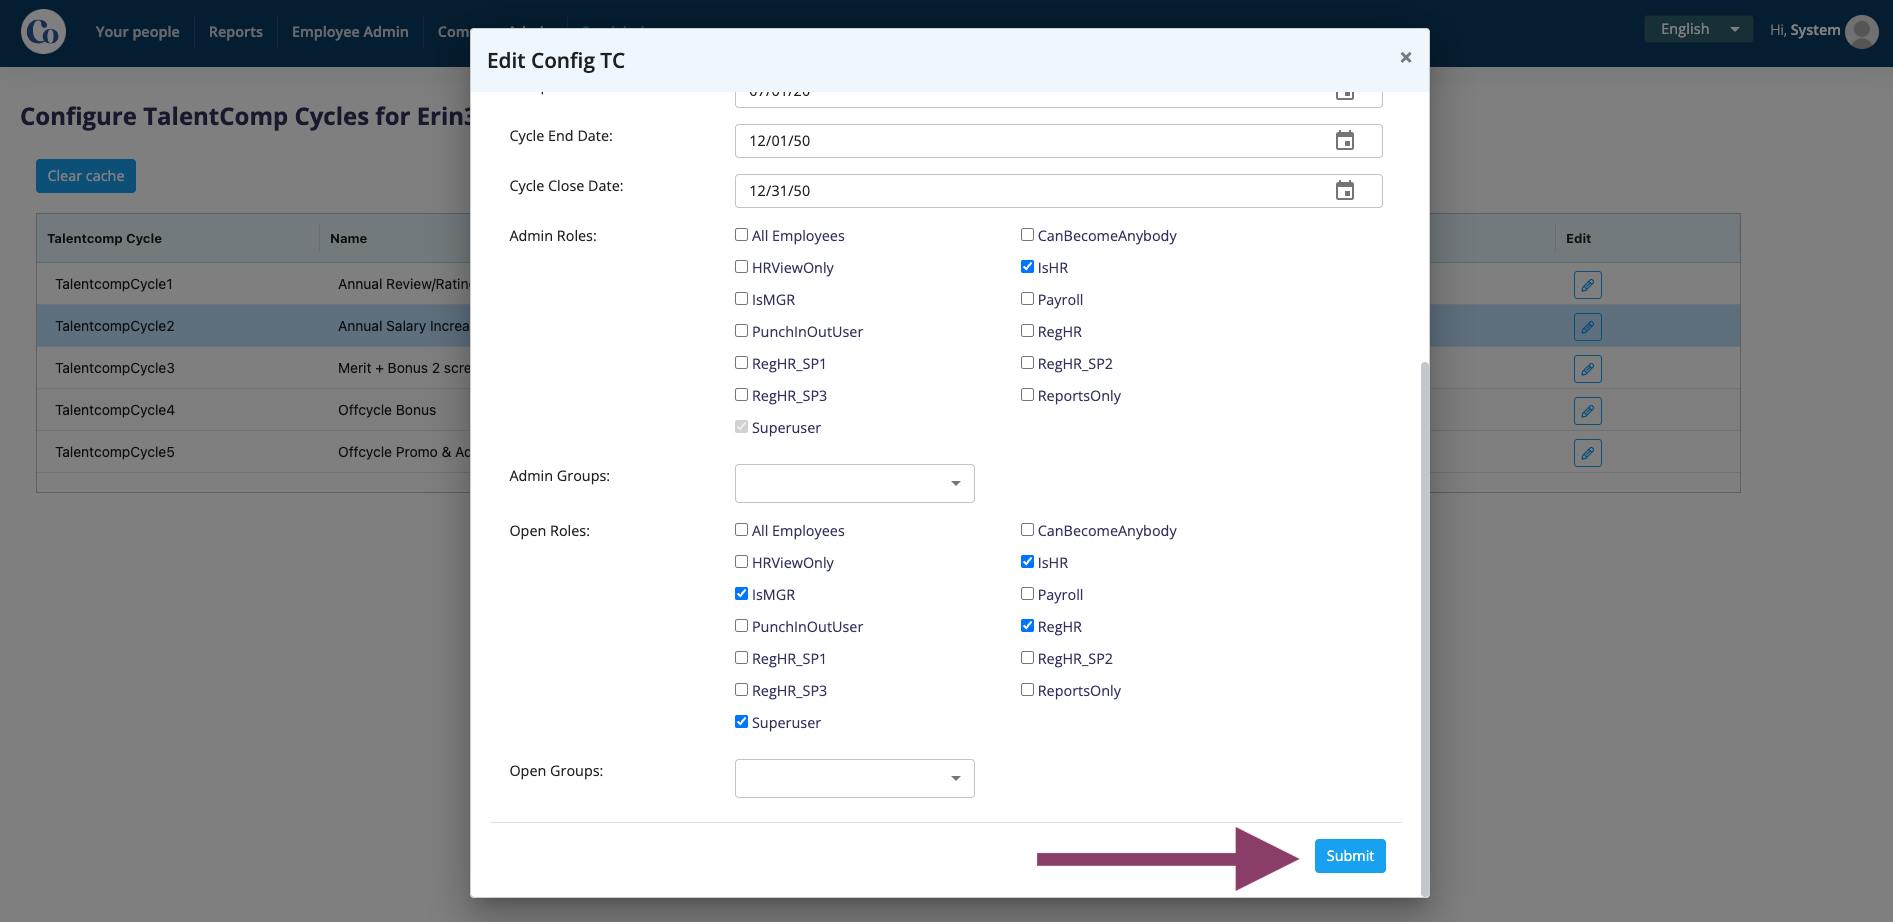Image resolution: width=1893 pixels, height=922 pixels.
Task: Click edit pencil for TalentcompCycle5 row
Action: click(1587, 453)
